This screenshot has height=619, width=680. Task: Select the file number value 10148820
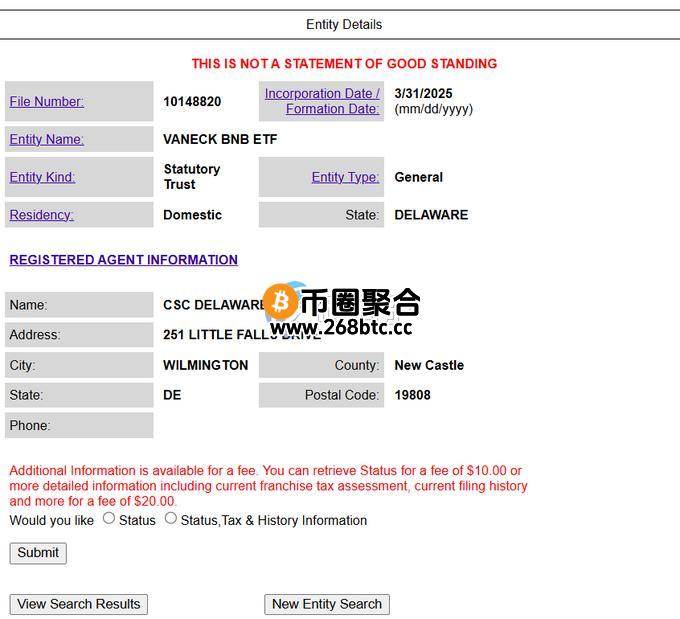[192, 102]
